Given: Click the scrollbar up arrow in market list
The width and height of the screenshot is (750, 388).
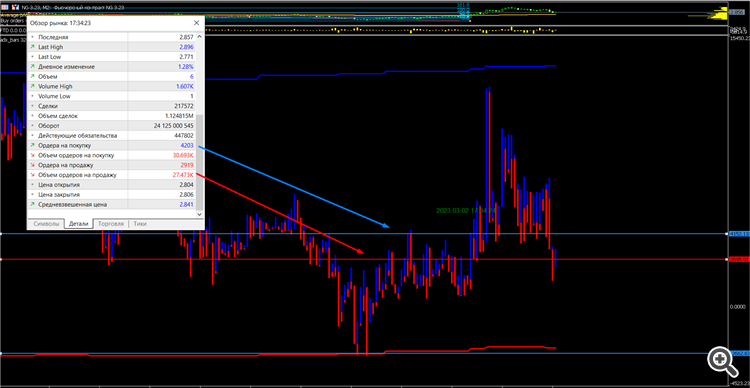Looking at the screenshot, I should [200, 36].
